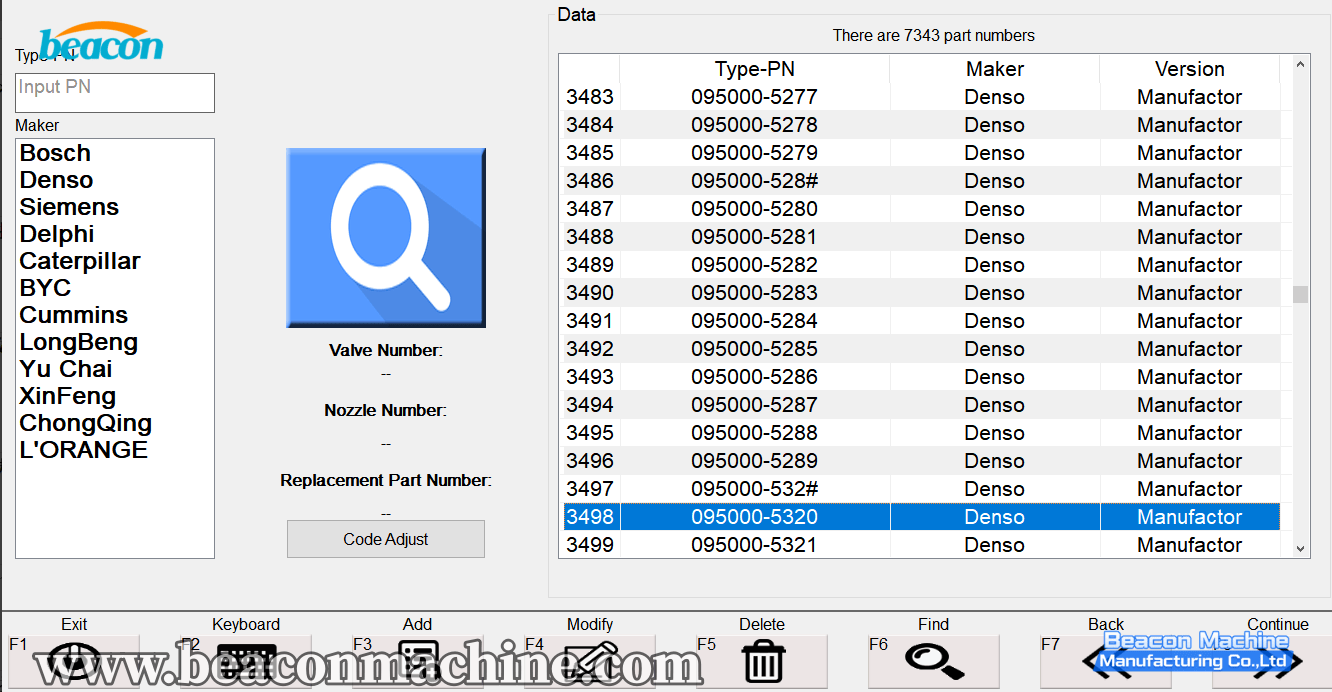The width and height of the screenshot is (1332, 692).
Task: Click the Add icon (F3)
Action: coord(418,661)
